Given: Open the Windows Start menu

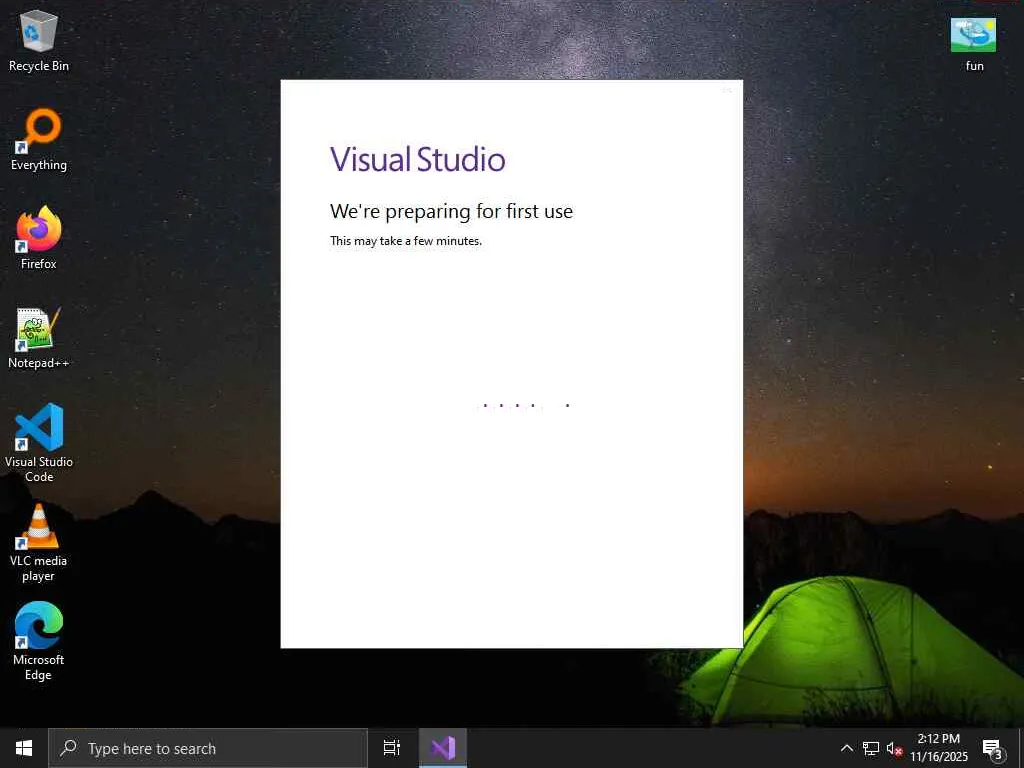Looking at the screenshot, I should pos(24,748).
